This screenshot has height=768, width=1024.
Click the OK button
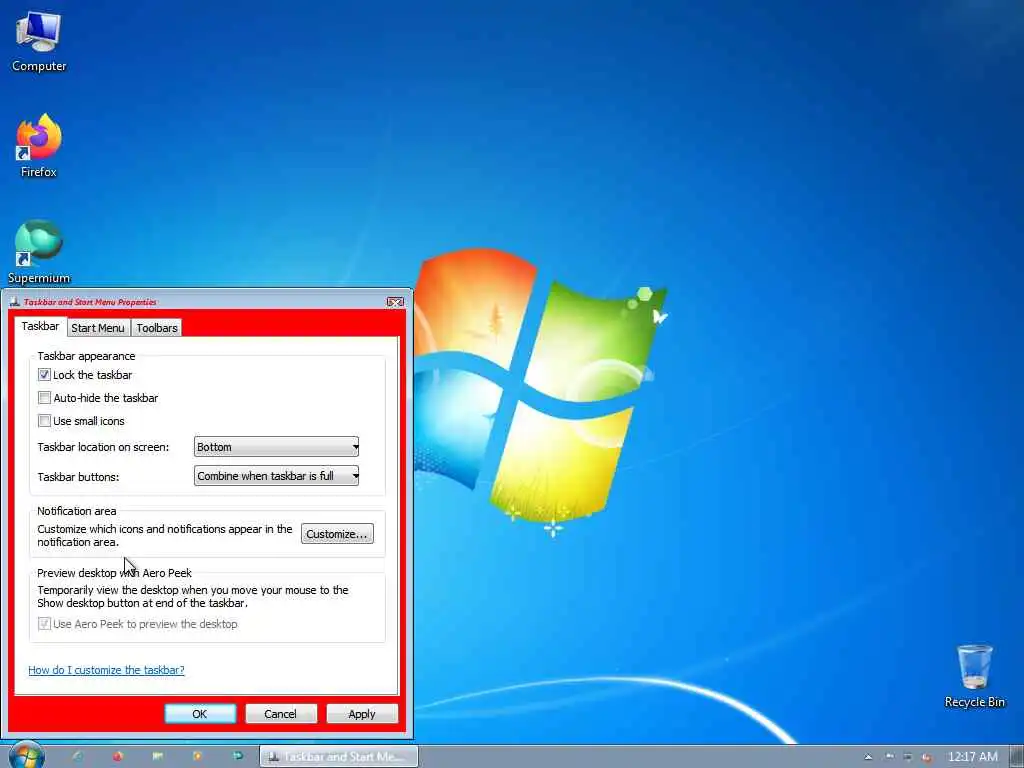200,714
